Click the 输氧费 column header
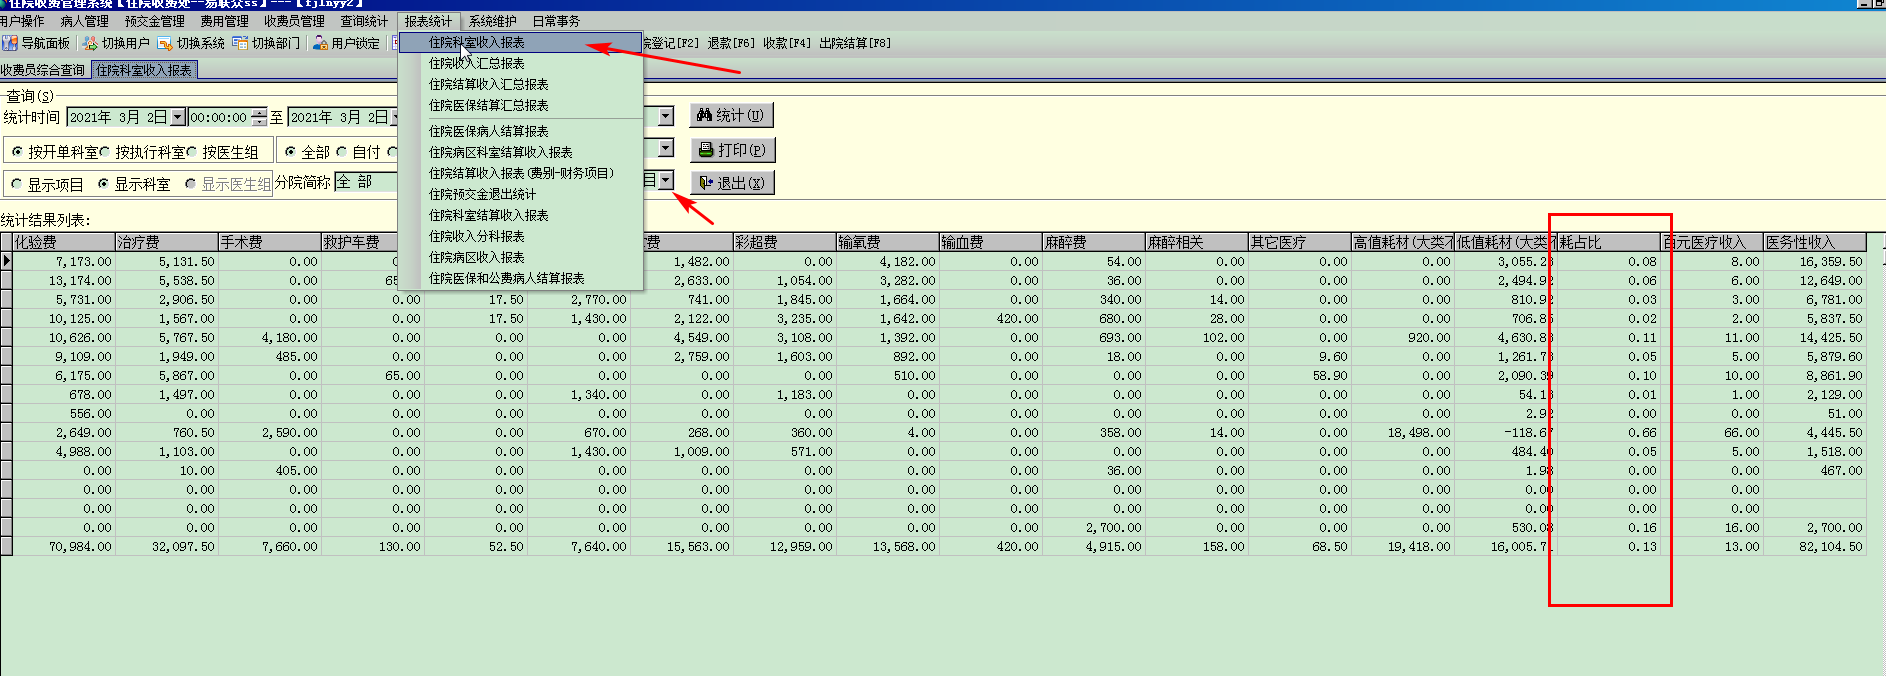The width and height of the screenshot is (1886, 676). (x=887, y=242)
